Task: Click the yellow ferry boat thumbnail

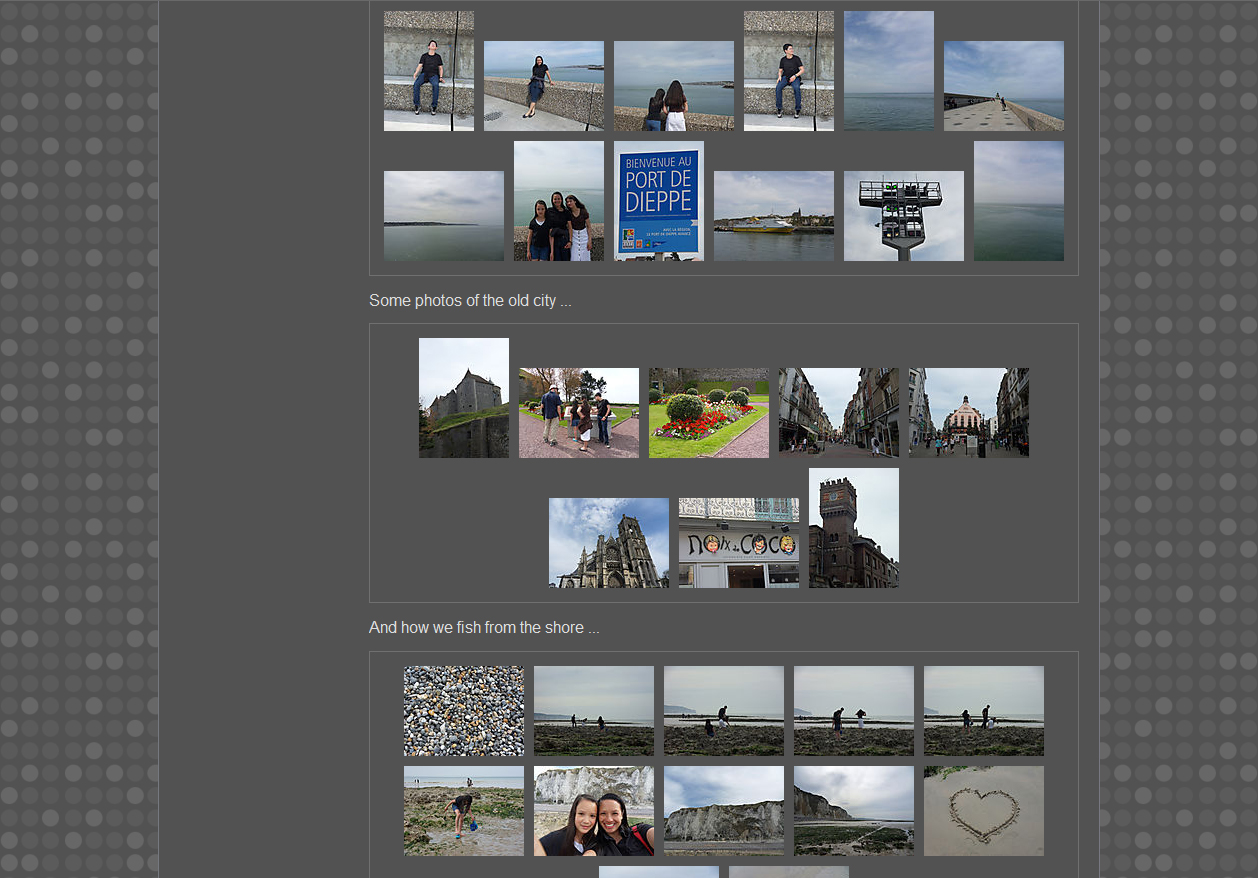Action: (773, 216)
